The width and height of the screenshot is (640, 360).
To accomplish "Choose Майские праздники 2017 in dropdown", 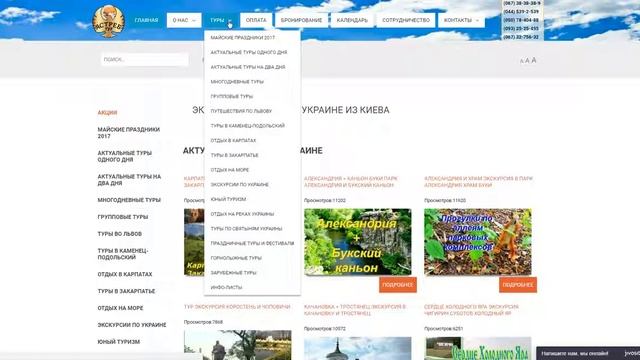I will click(242, 38).
